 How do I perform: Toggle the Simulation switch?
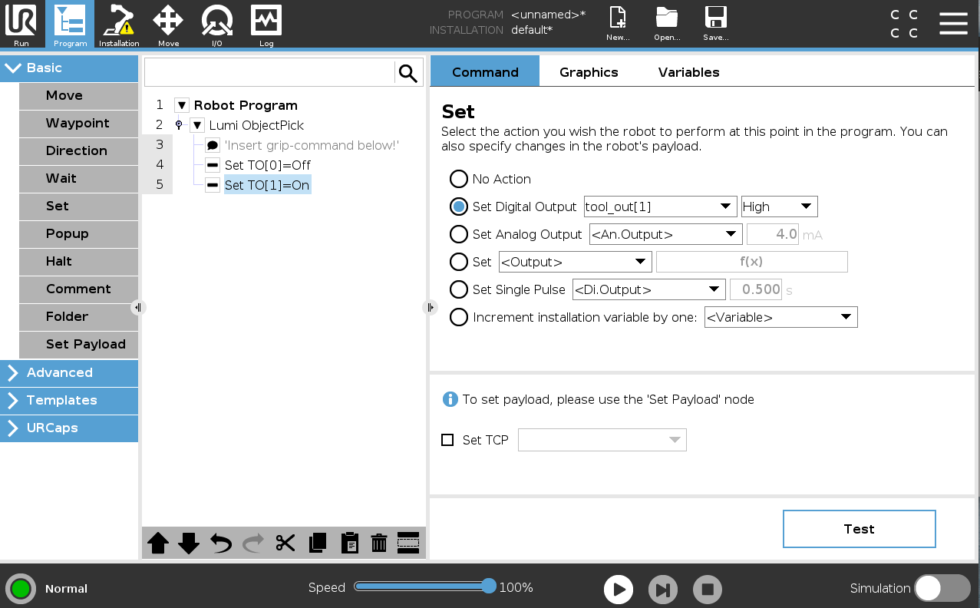pos(941,588)
